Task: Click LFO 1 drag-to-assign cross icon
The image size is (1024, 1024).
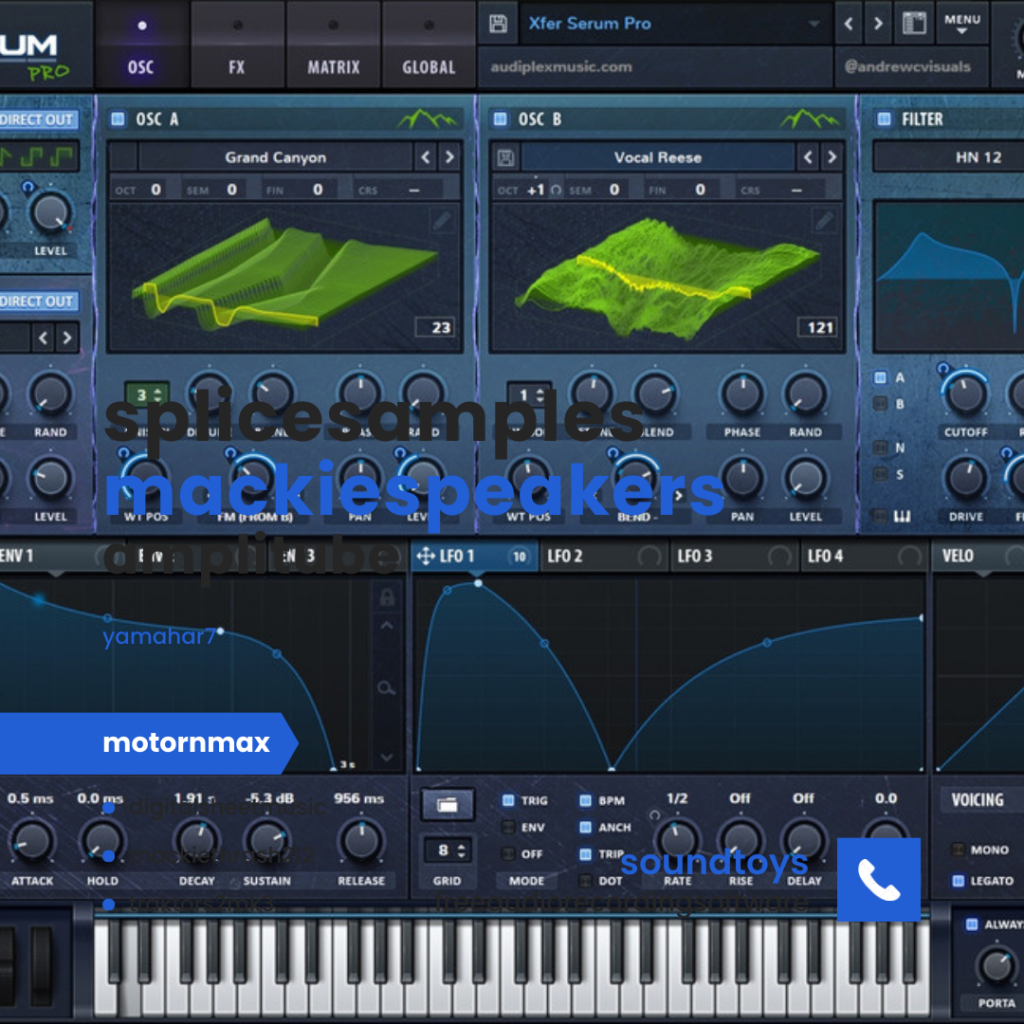Action: (425, 556)
